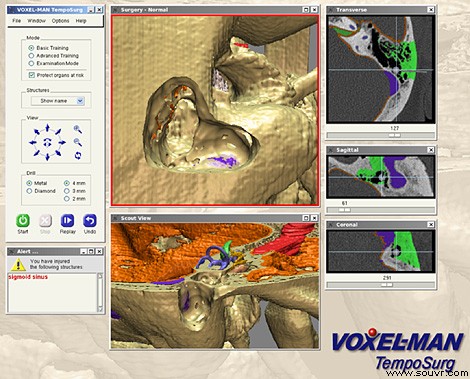Uncheck Protect organs at risk
Image resolution: width=470 pixels, height=379 pixels.
[x=32, y=75]
